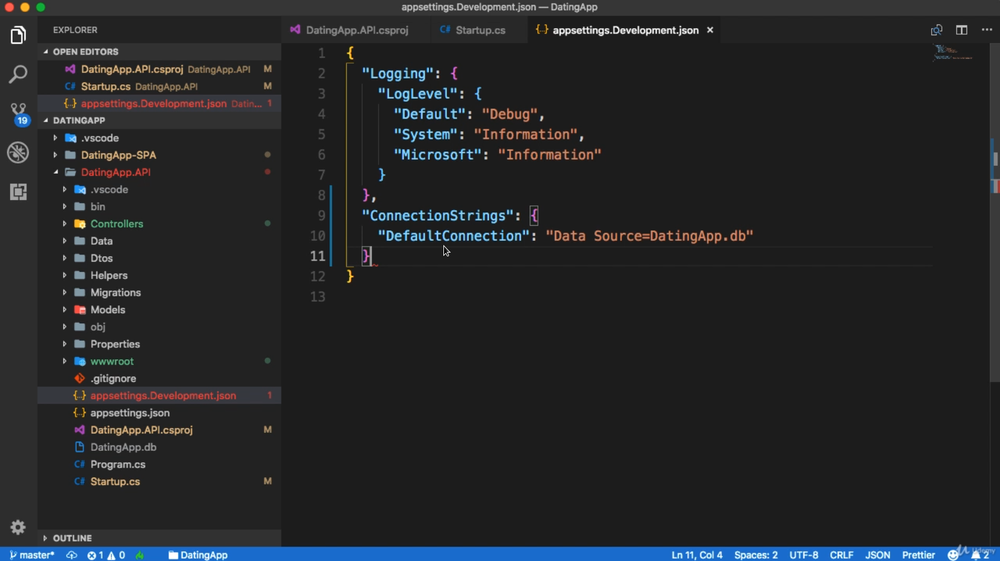Select Startup.cs in Open Editors

159,86
